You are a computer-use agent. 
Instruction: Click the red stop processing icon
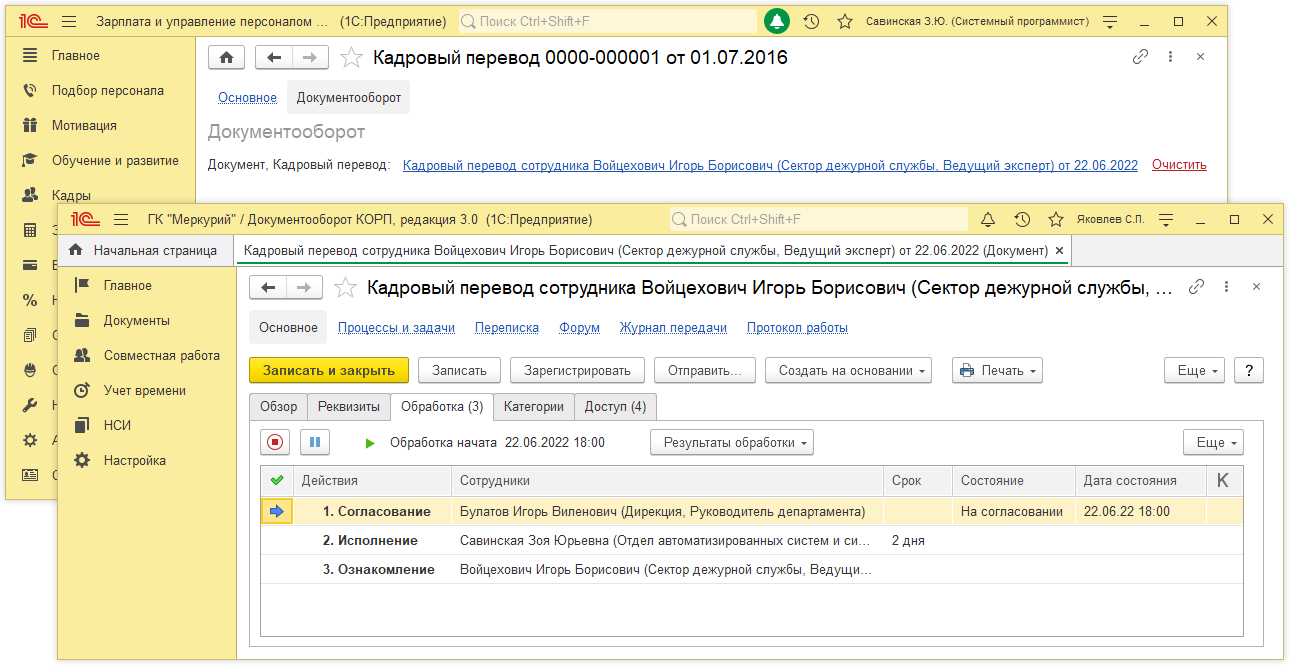(276, 442)
